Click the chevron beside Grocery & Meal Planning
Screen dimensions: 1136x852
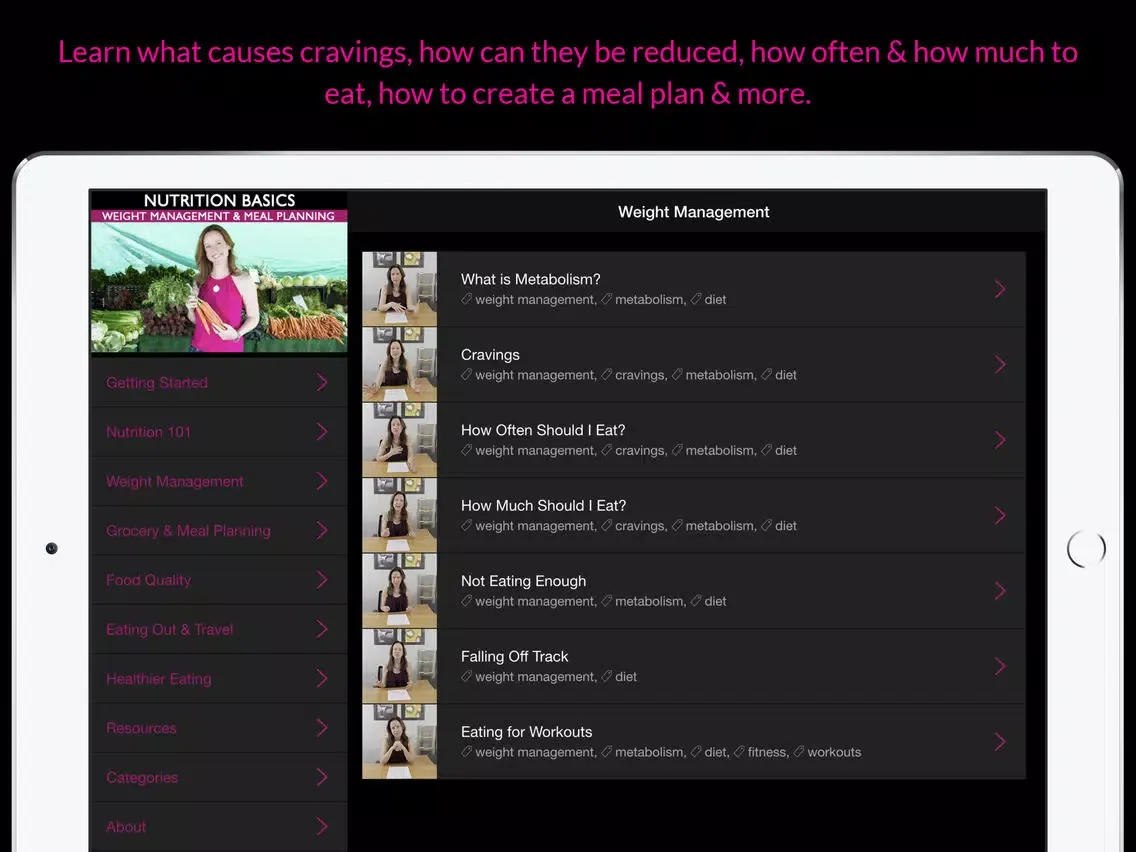pyautogui.click(x=322, y=530)
